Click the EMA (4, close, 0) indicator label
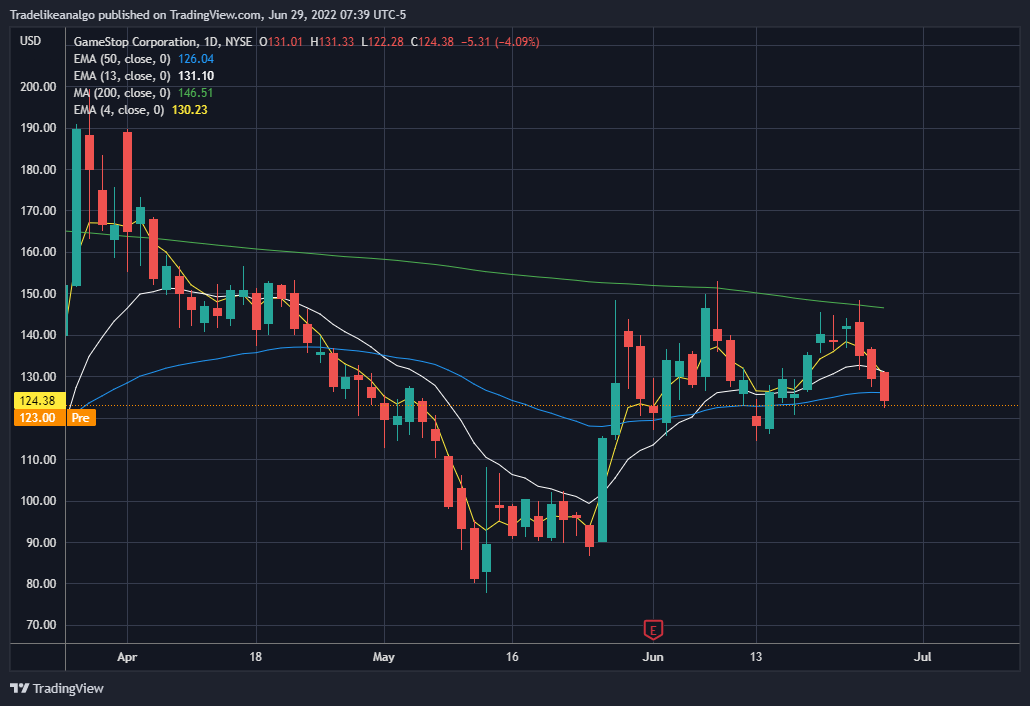Image resolution: width=1030 pixels, height=706 pixels. [119, 110]
